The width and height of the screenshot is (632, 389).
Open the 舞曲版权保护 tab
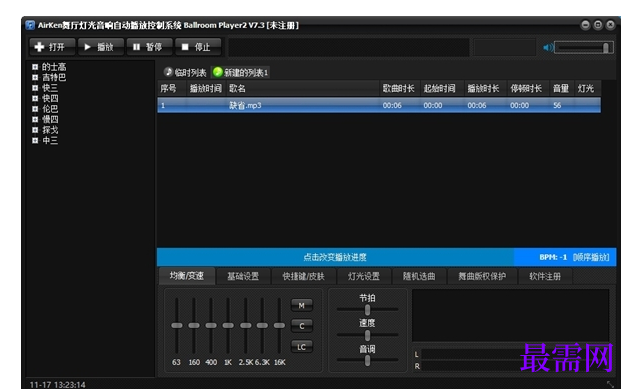tap(482, 277)
